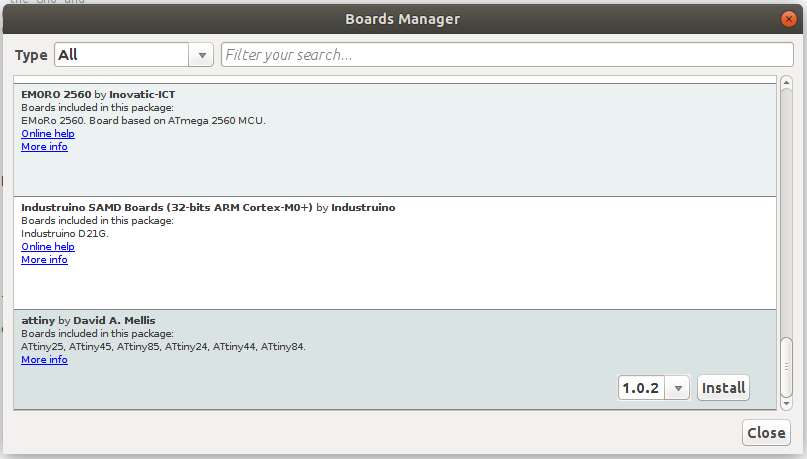Open More info link for EMORO 2560

(x=44, y=147)
